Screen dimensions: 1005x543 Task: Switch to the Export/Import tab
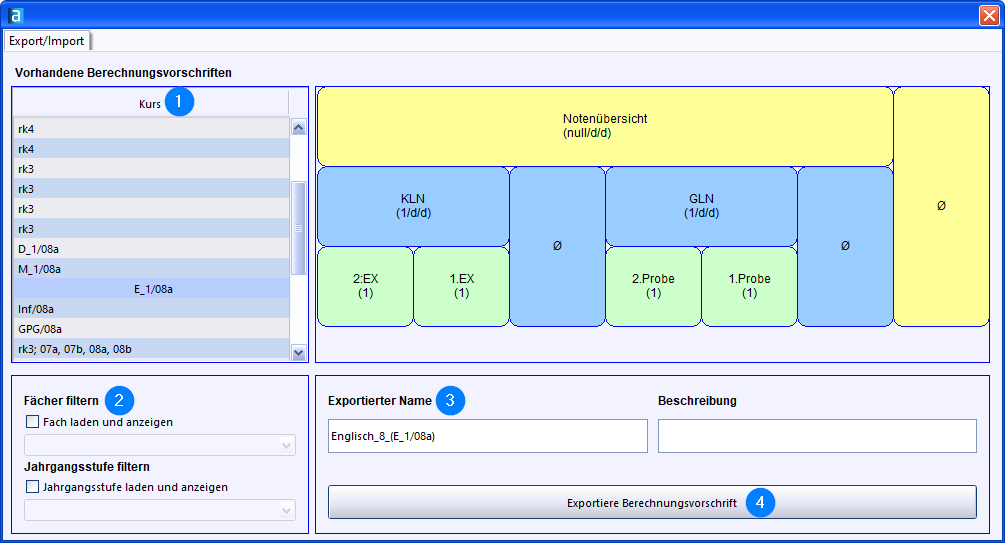coord(46,41)
